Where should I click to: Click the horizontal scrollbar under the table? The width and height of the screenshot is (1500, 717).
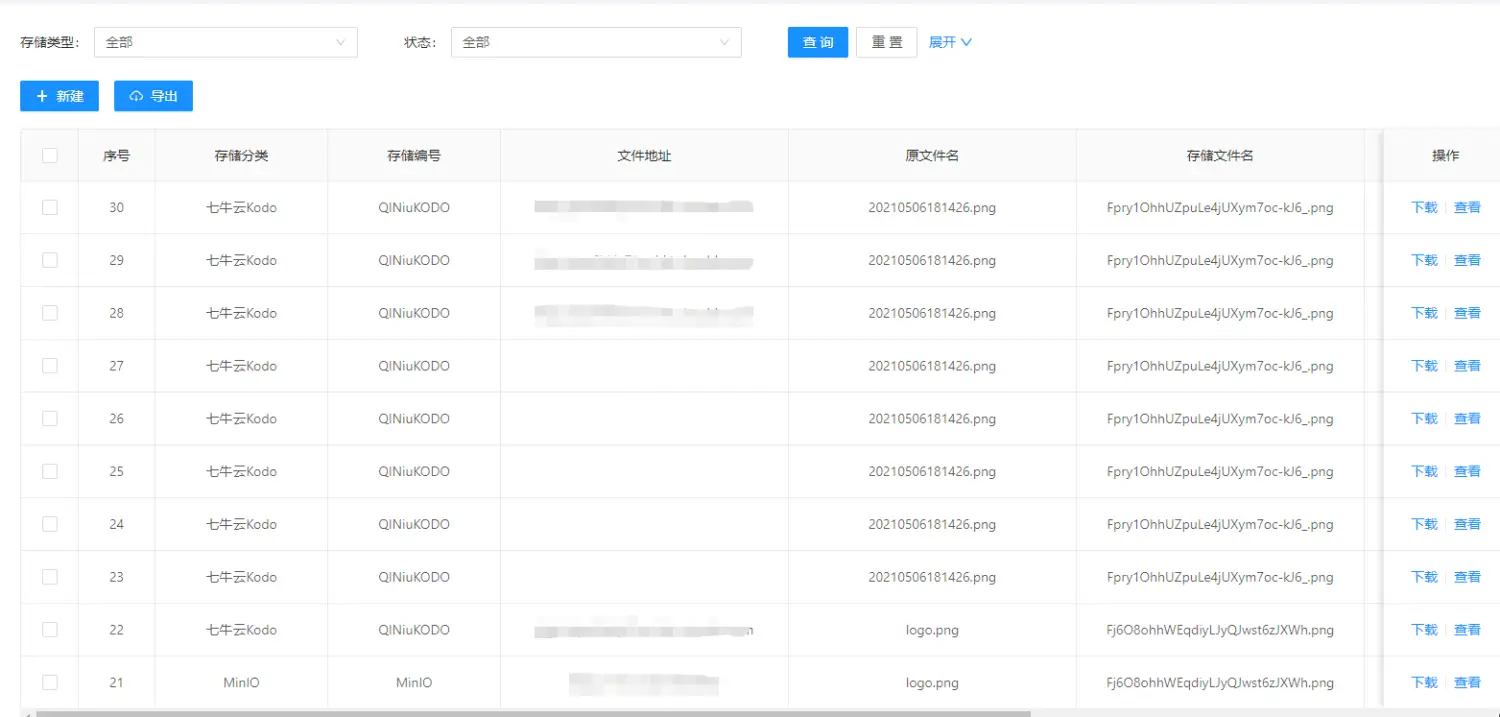click(x=533, y=713)
